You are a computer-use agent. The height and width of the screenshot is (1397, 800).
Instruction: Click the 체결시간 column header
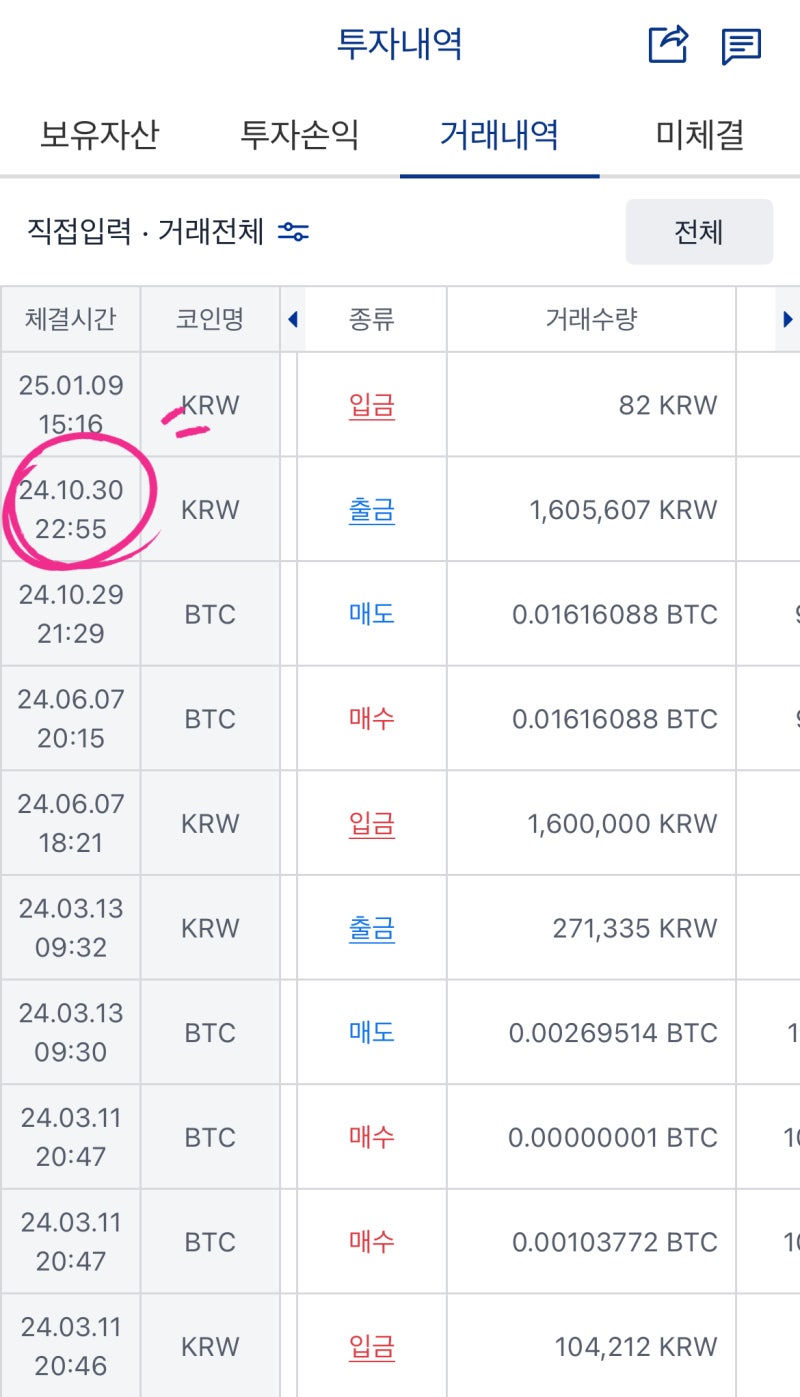tap(70, 318)
